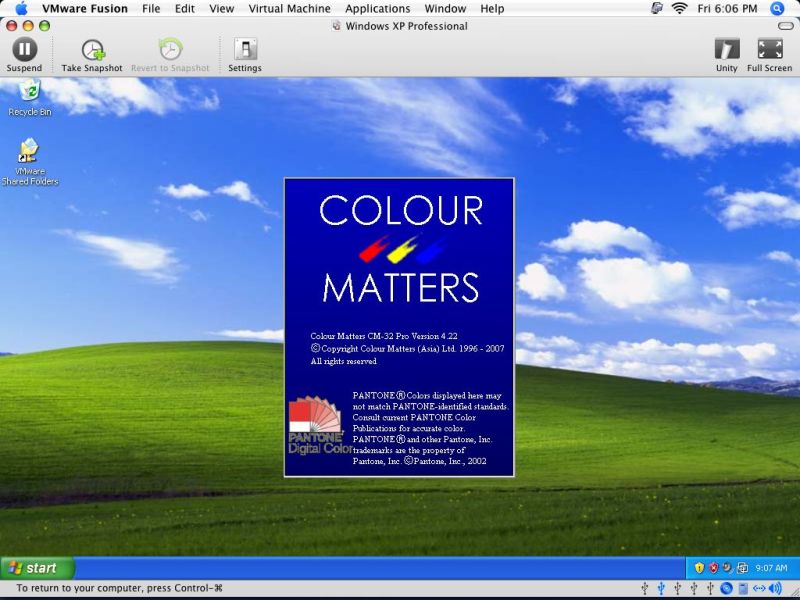Open the File menu
Screen dimensions: 800x600
(151, 9)
